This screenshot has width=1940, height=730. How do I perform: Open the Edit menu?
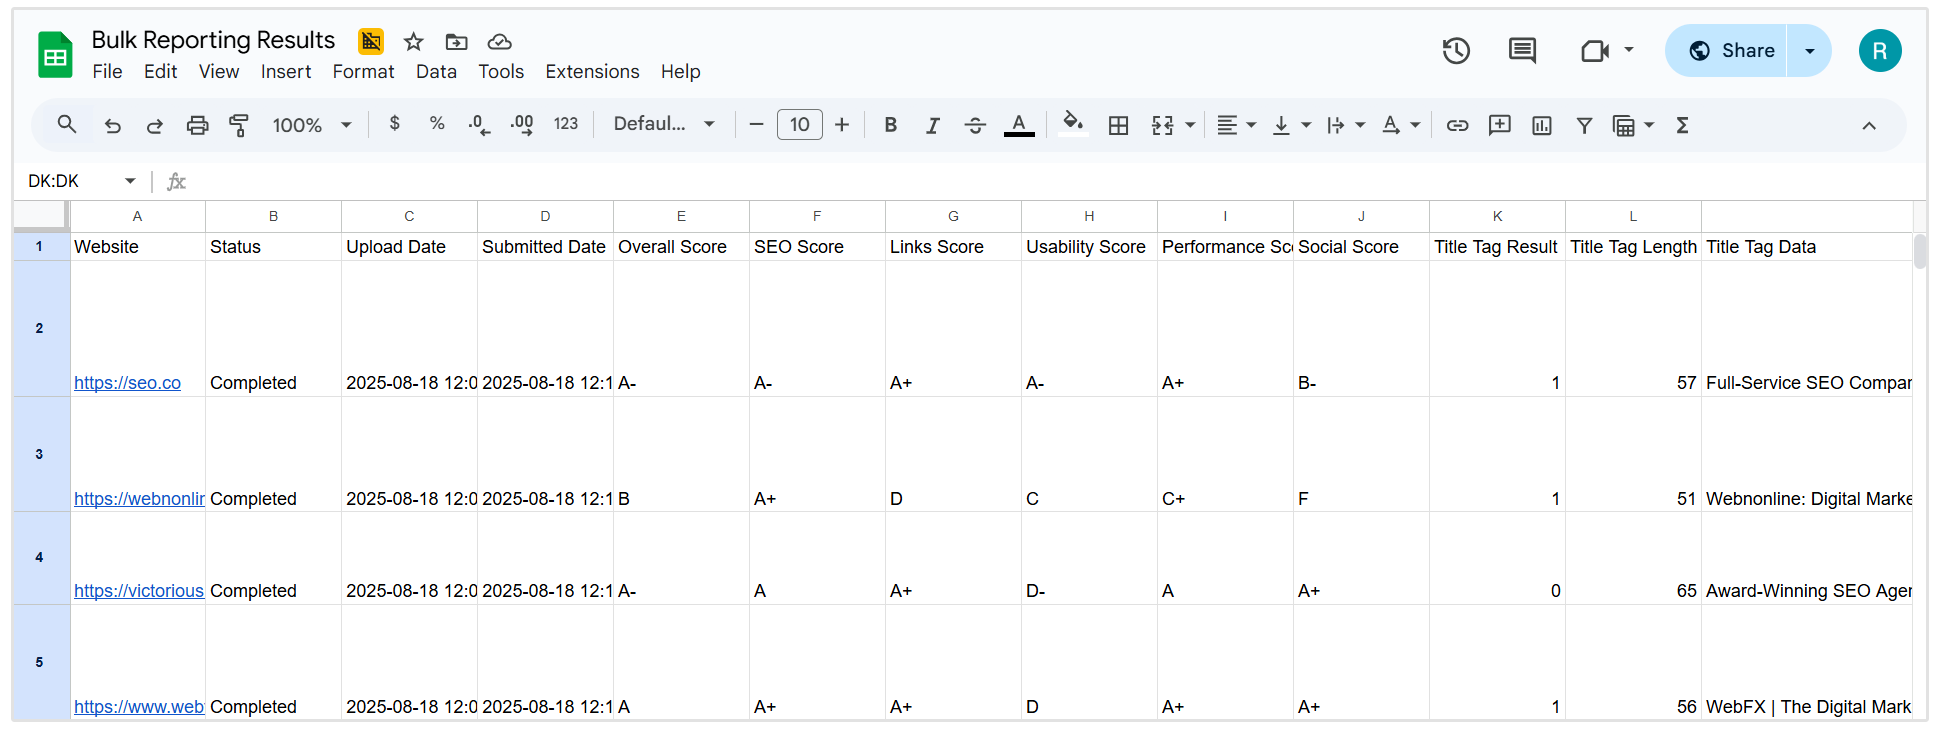[x=160, y=72]
